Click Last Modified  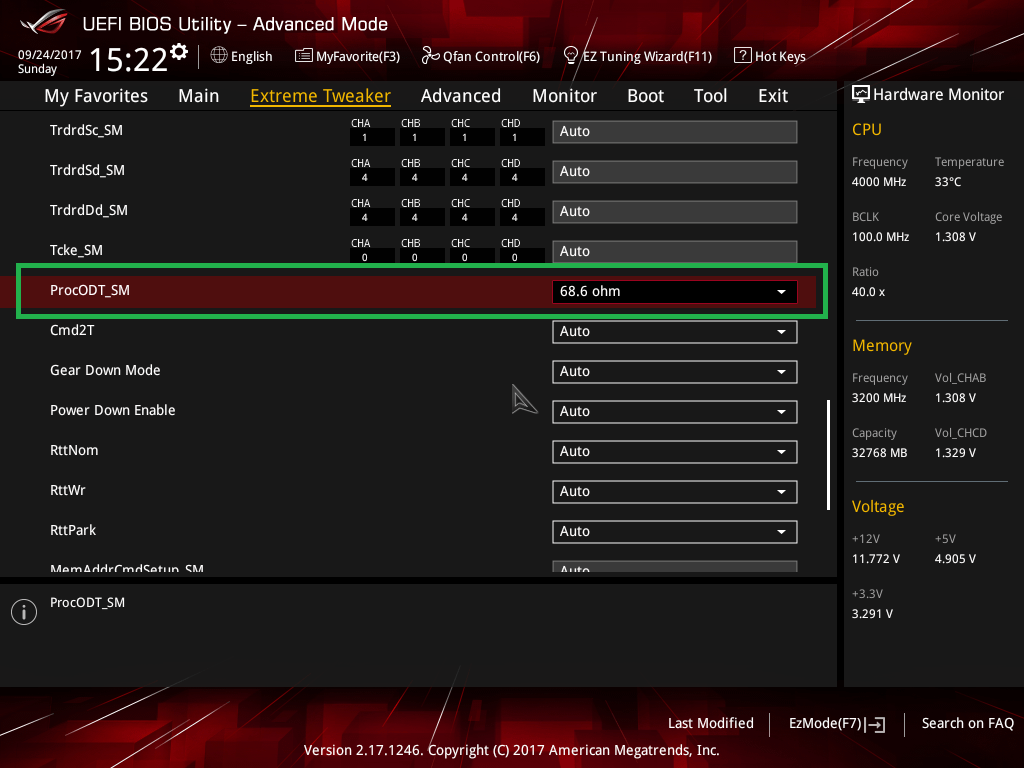(711, 723)
